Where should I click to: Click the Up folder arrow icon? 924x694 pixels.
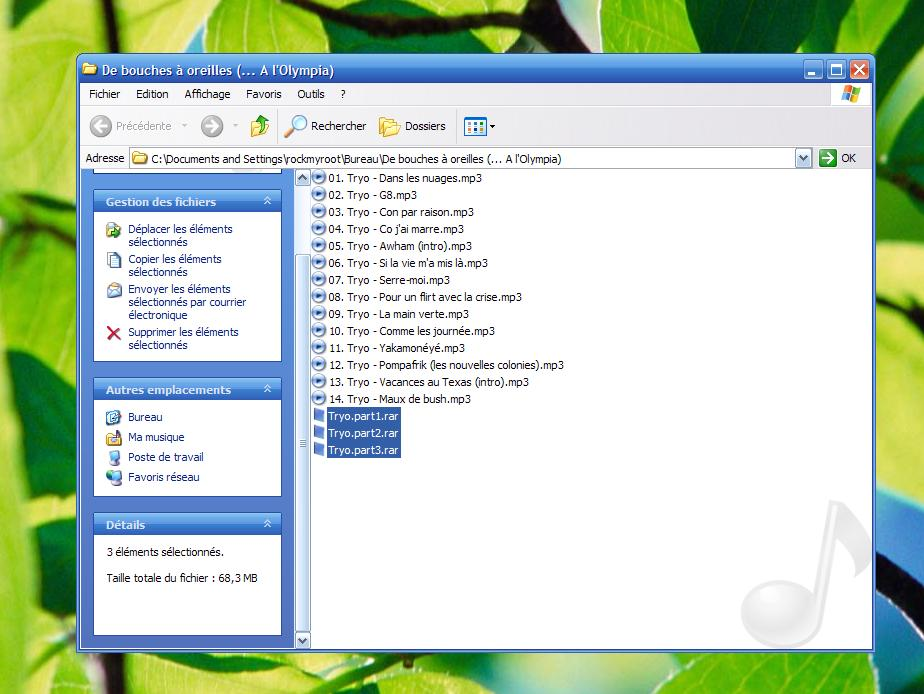click(x=260, y=126)
